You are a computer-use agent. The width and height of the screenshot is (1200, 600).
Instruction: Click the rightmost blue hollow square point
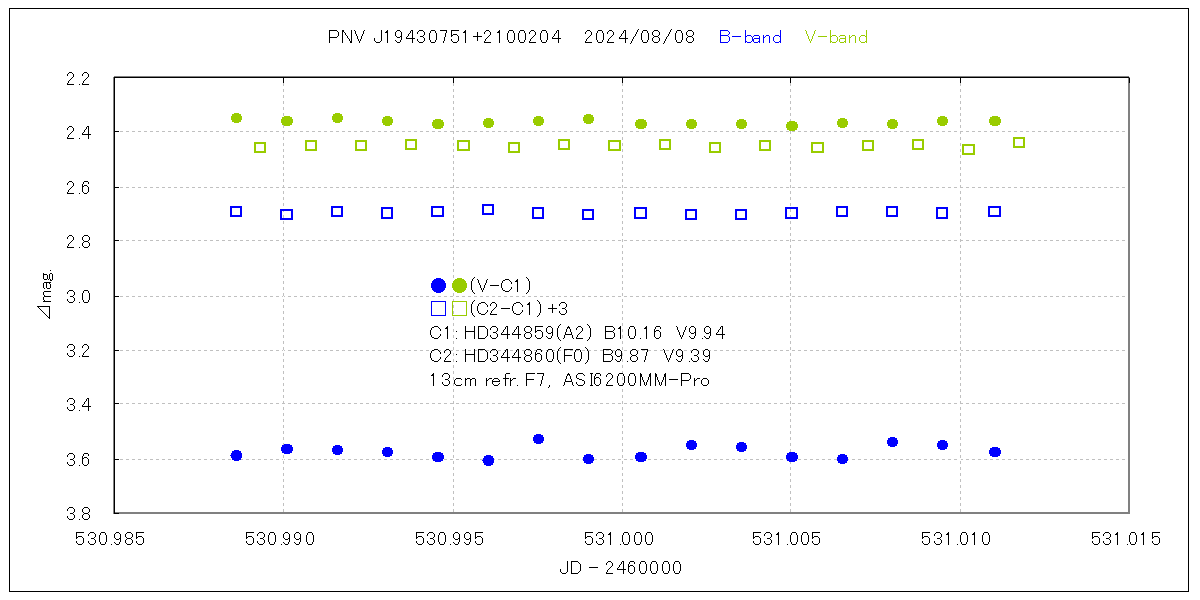(994, 212)
